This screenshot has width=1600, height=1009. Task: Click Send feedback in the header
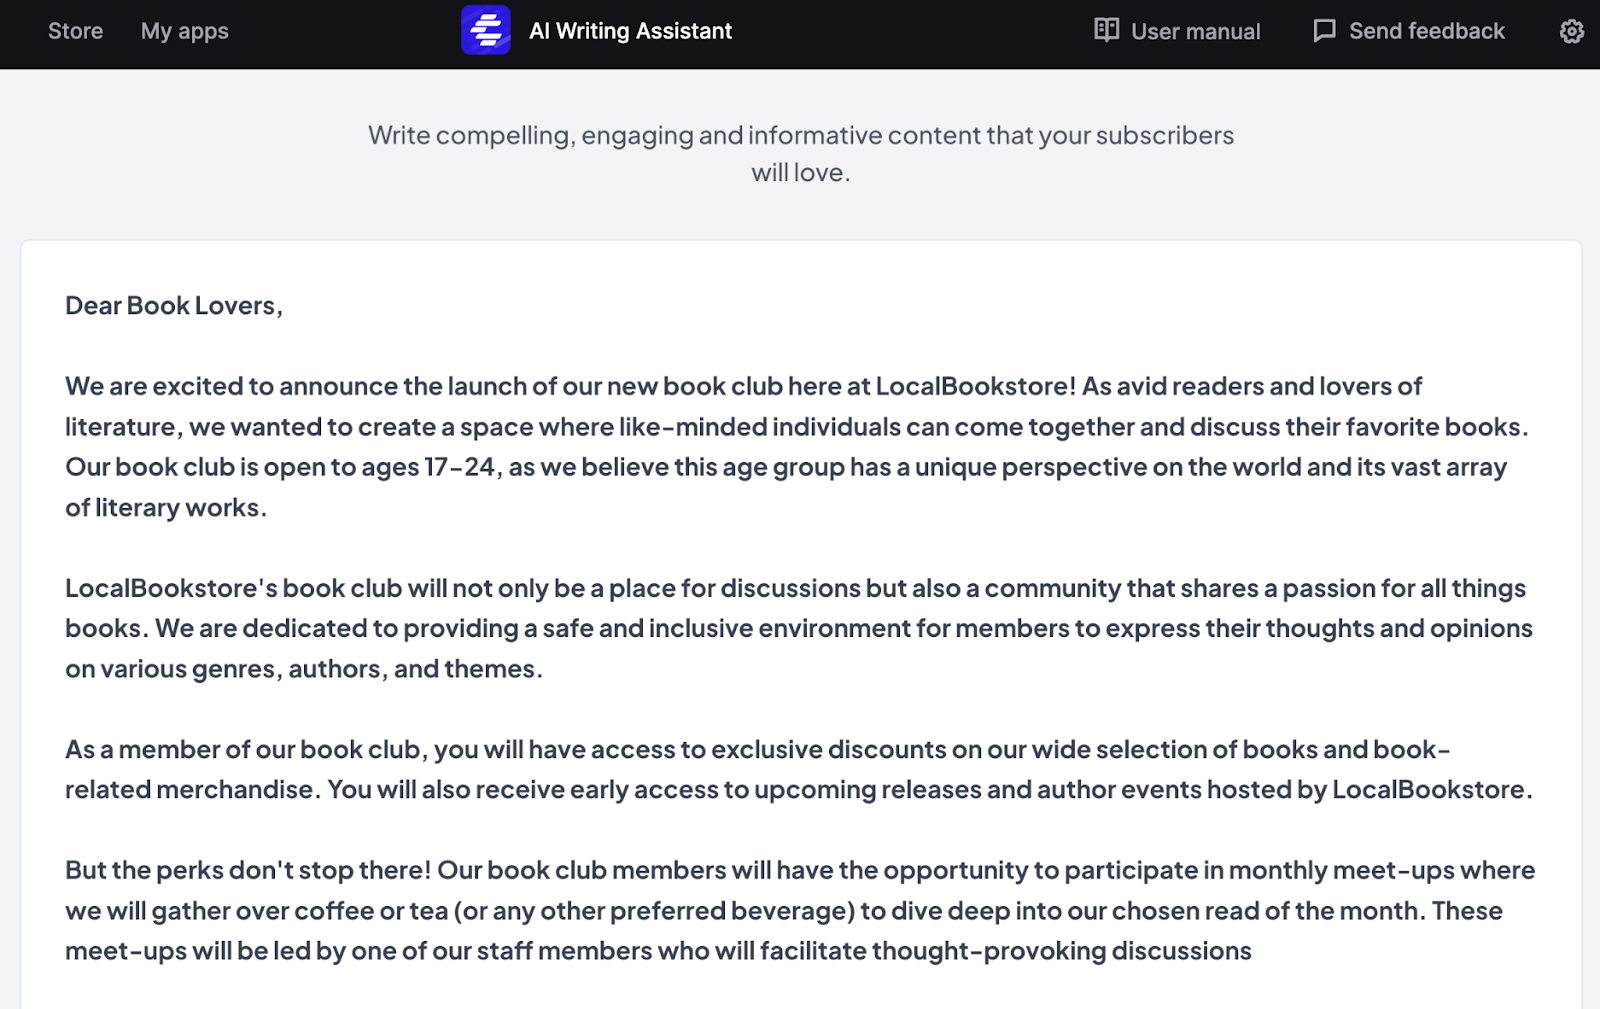[1426, 31]
